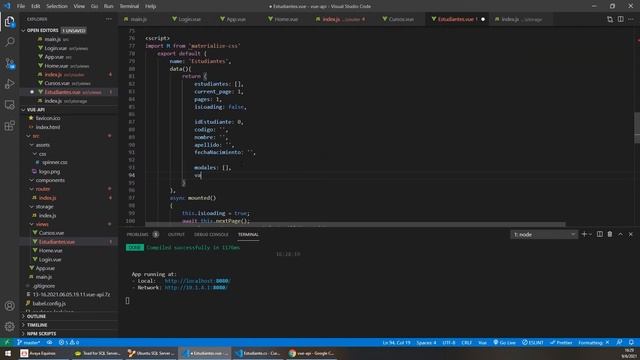
Task: Click the errors and warnings counter
Action: [69, 342]
